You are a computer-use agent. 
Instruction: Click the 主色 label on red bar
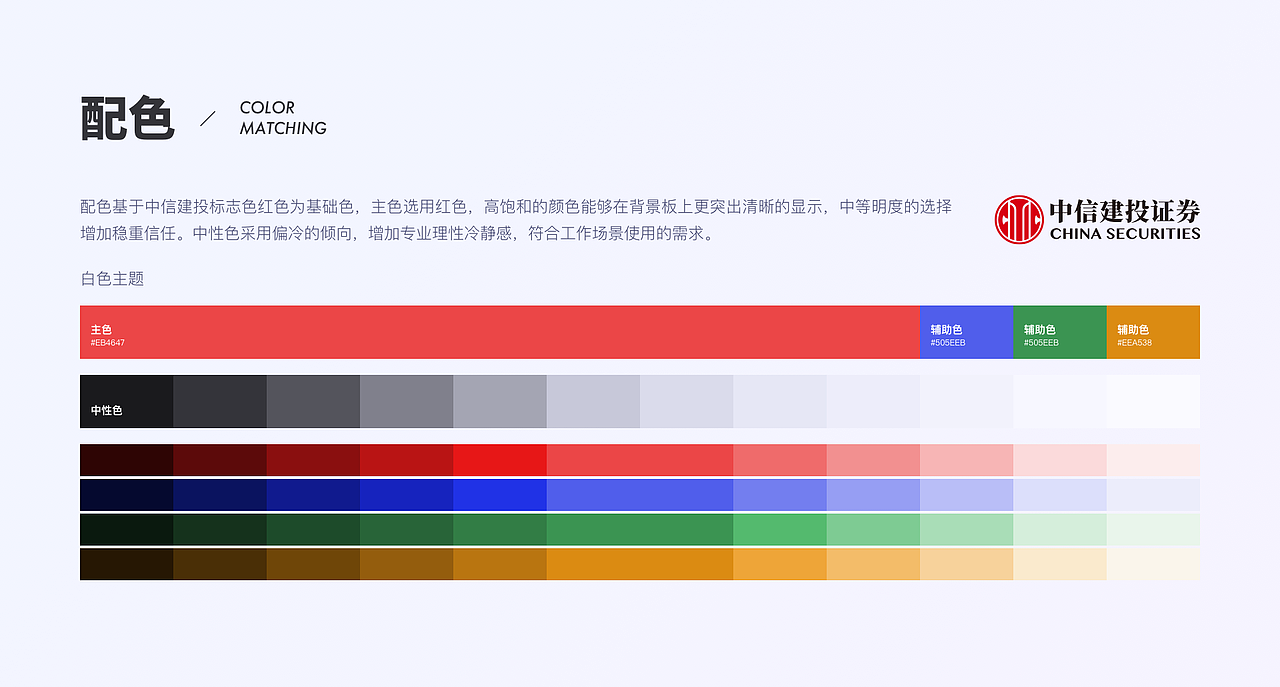(99, 328)
